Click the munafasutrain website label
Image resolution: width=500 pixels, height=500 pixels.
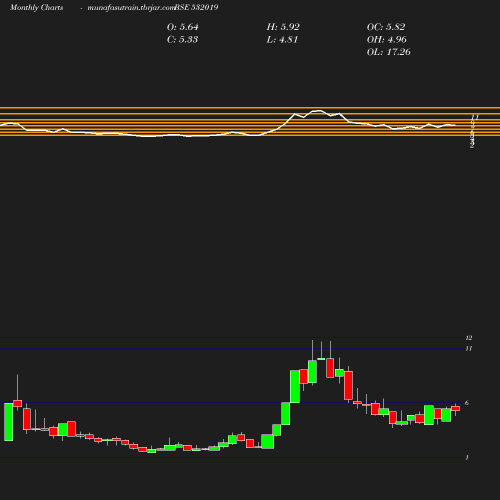(131, 7)
